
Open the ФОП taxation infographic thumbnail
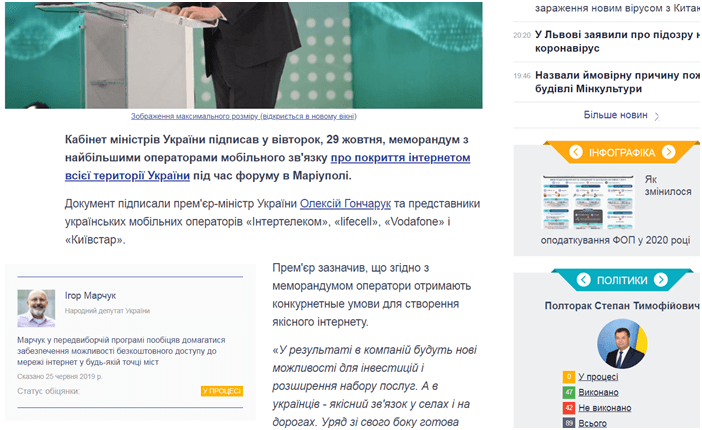[x=588, y=202]
